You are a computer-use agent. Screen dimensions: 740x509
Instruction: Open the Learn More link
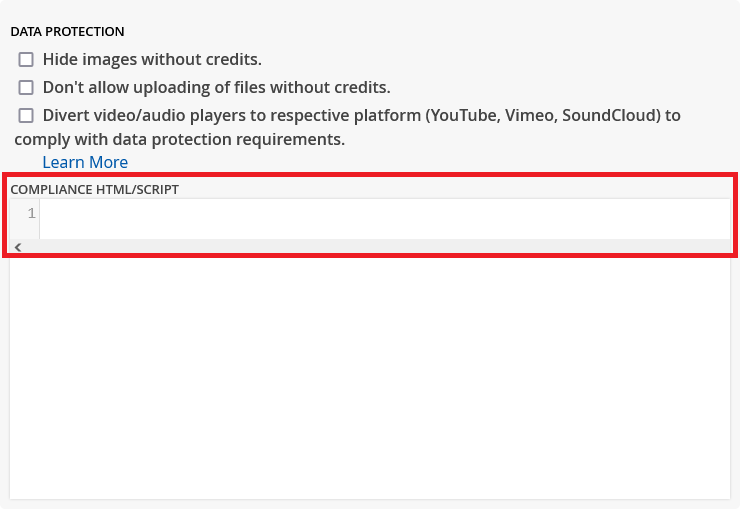[x=85, y=162]
